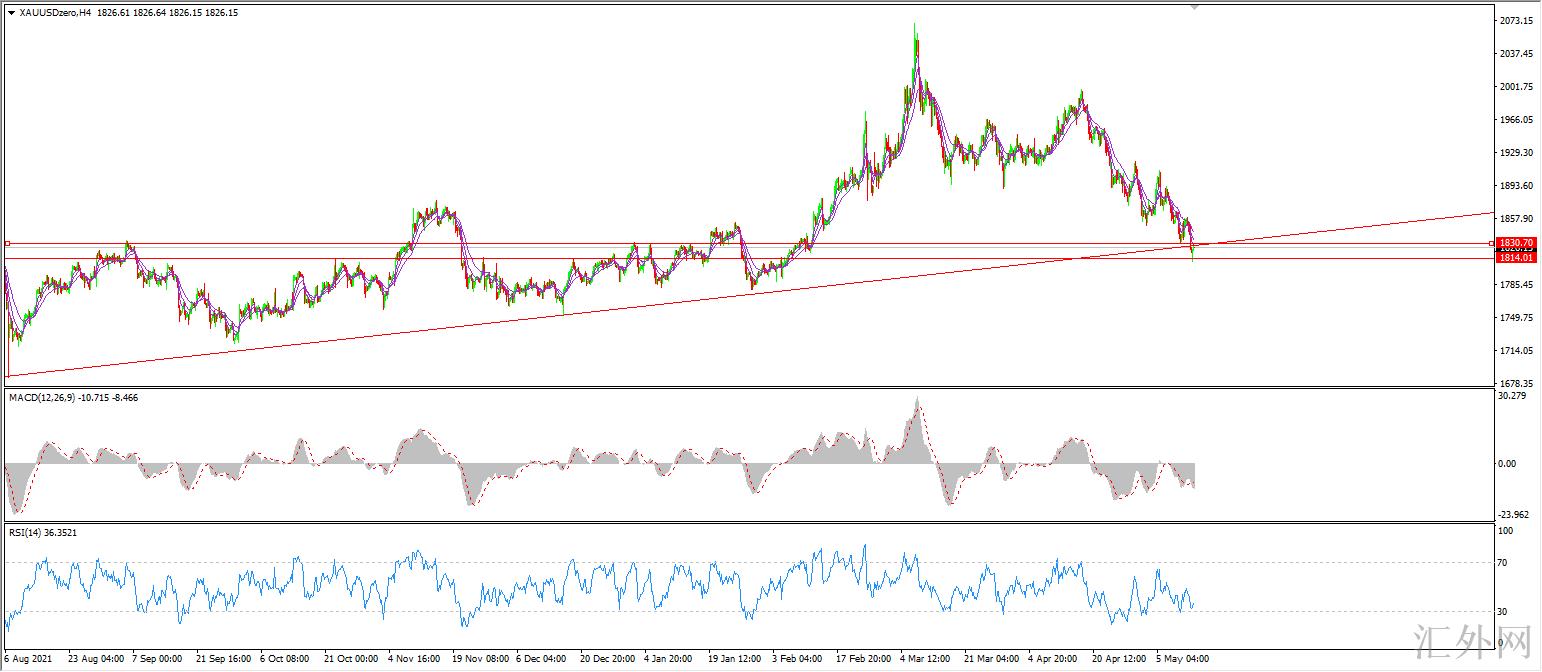
Task: Click the left square handle of horizontal line
Action: tap(7, 243)
